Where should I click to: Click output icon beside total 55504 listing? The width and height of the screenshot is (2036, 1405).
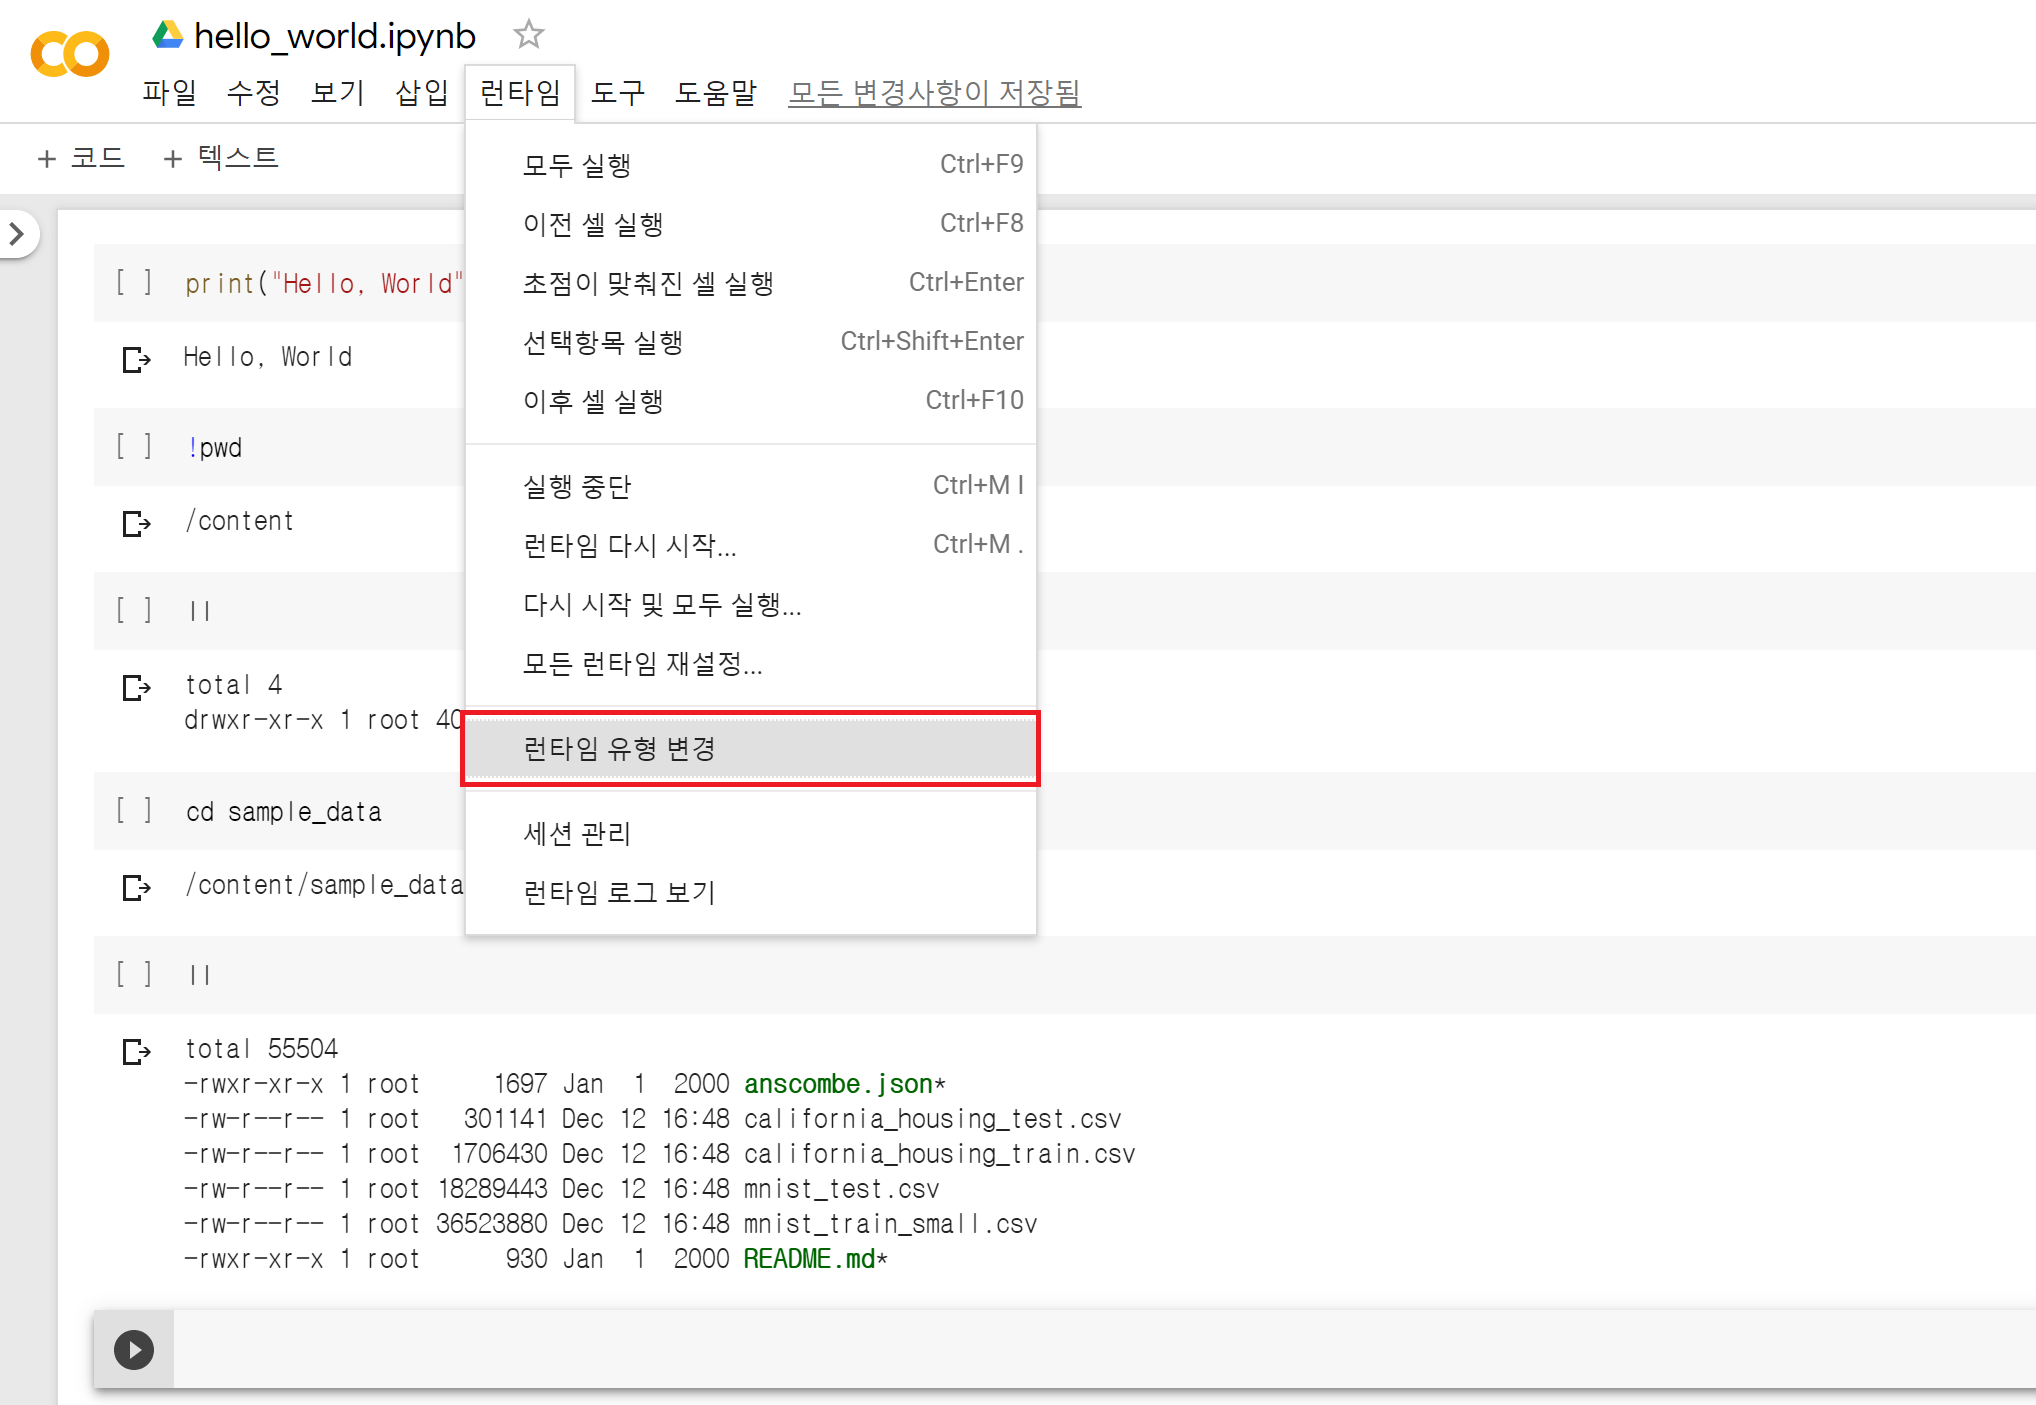[136, 1051]
